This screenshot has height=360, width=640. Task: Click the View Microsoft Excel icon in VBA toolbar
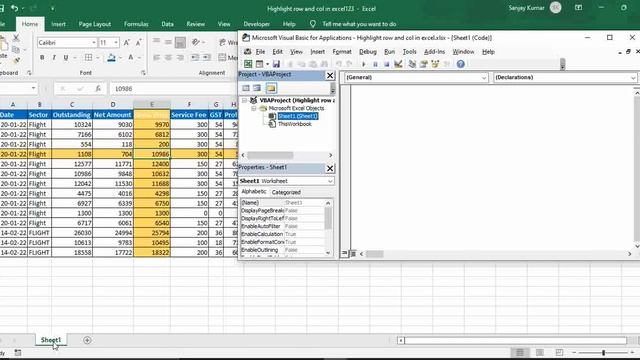pyautogui.click(x=248, y=64)
